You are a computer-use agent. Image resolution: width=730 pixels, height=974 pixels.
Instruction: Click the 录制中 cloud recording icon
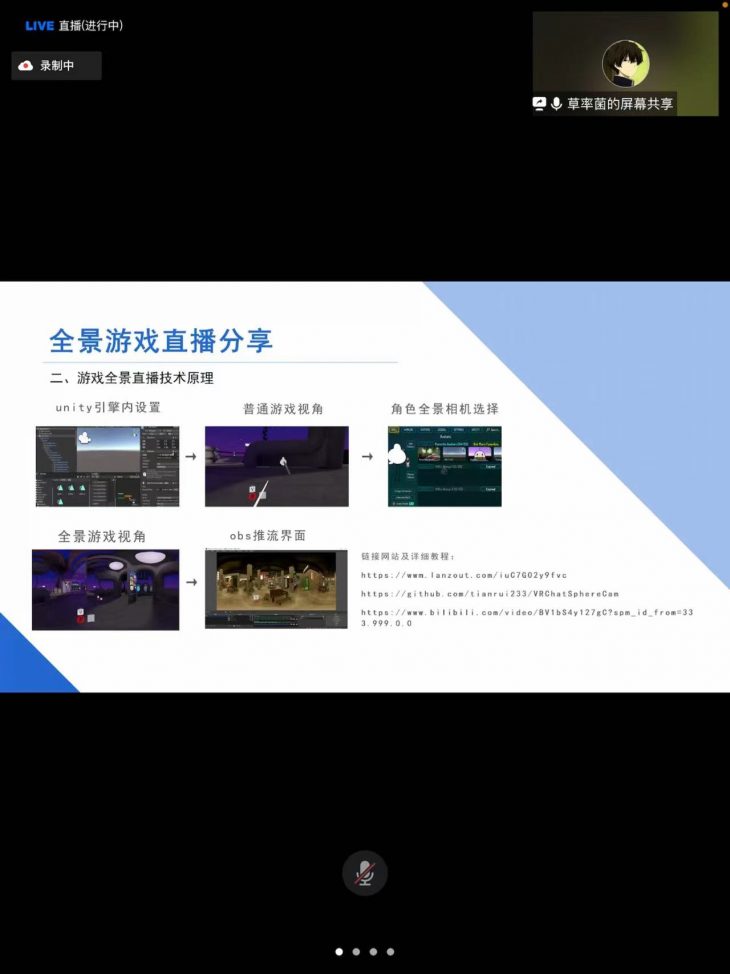pos(26,66)
